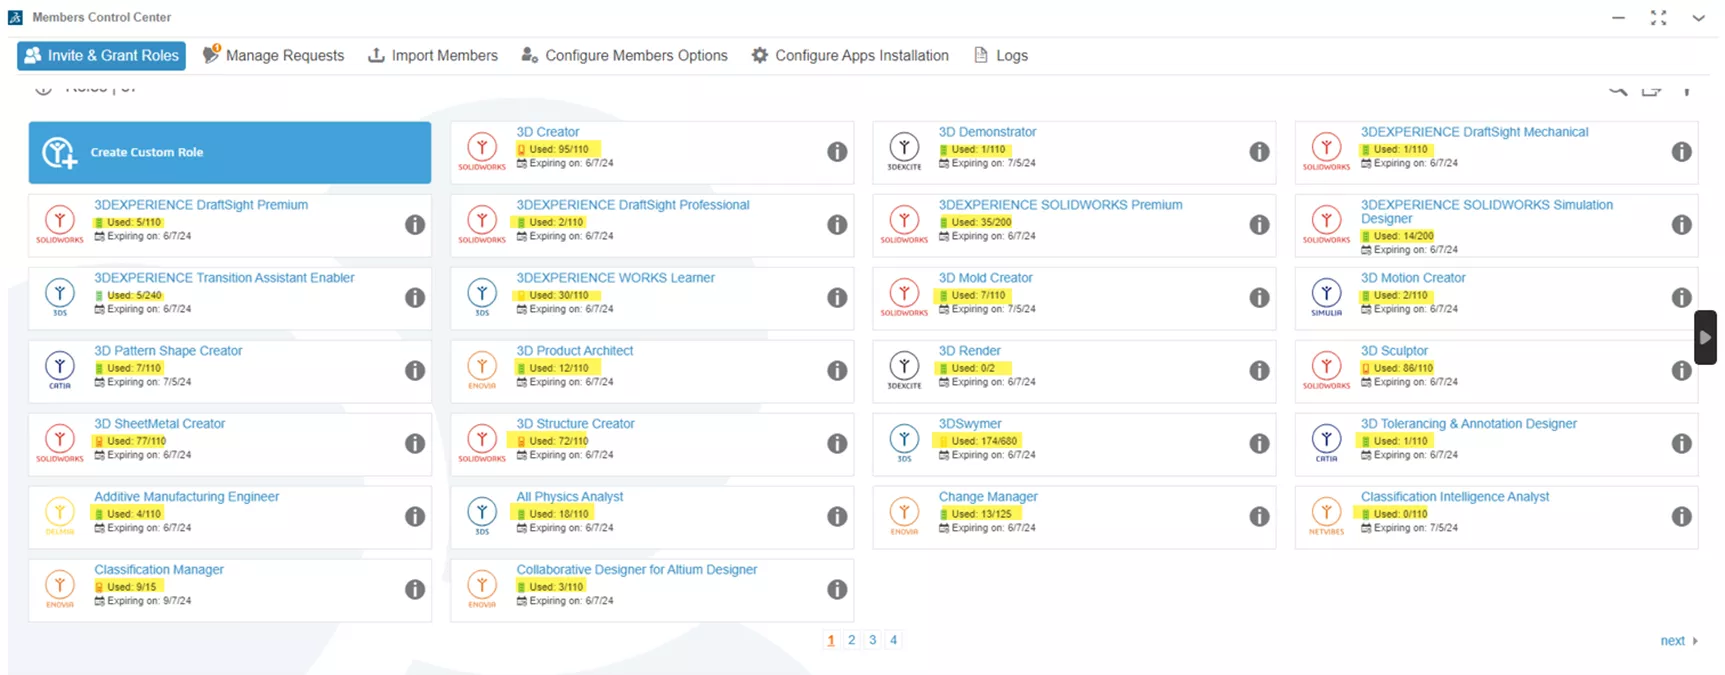
Task: Jump to page 4 of roles
Action: 894,640
